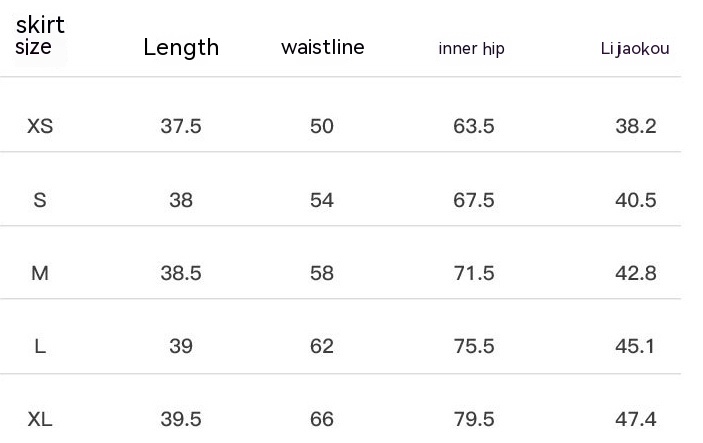
Task: Click the XL size row label
Action: click(x=40, y=420)
